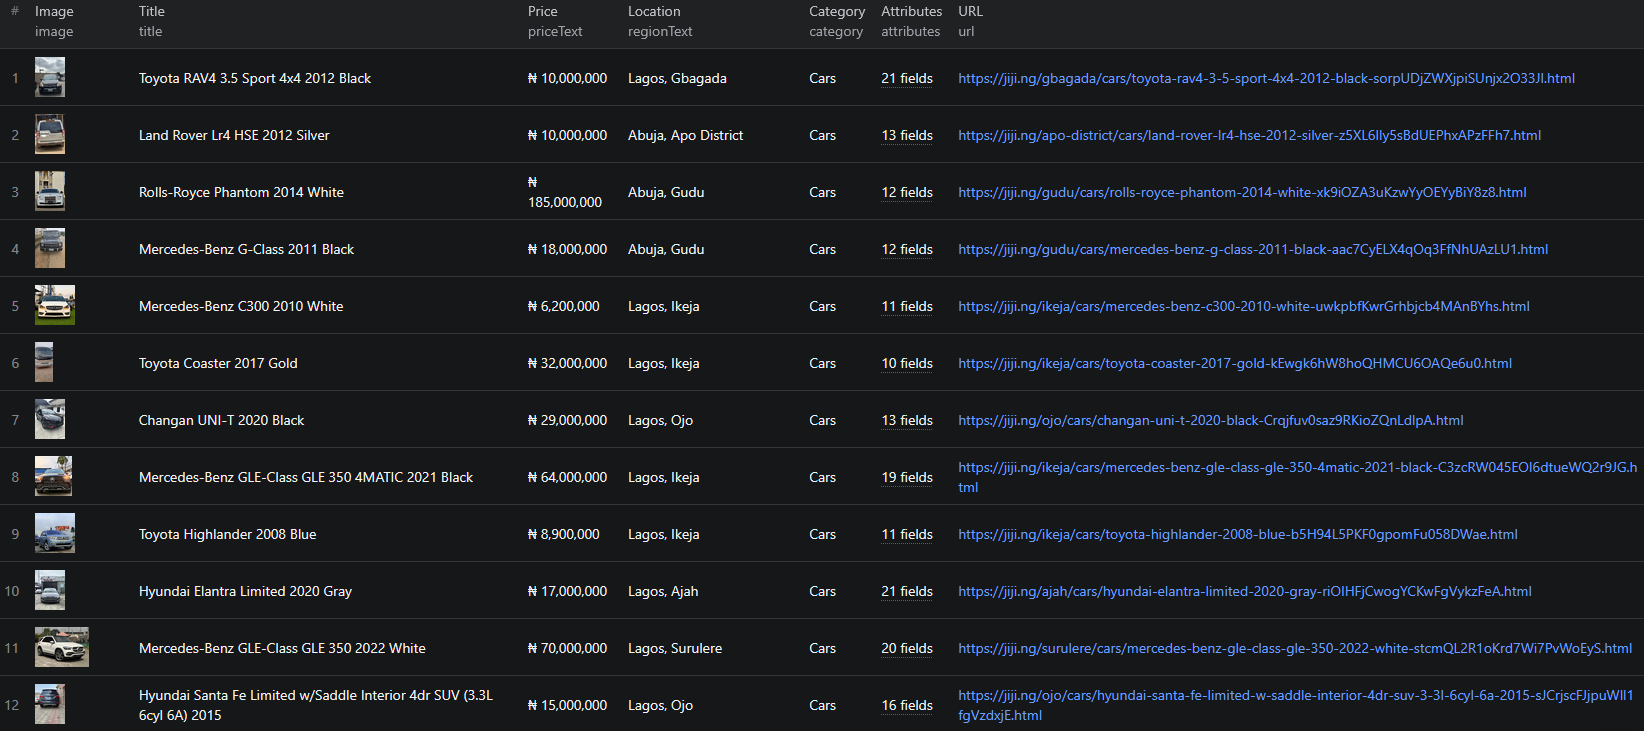The width and height of the screenshot is (1644, 731).
Task: Select the price "₦ 70,000,000"
Action: 567,648
